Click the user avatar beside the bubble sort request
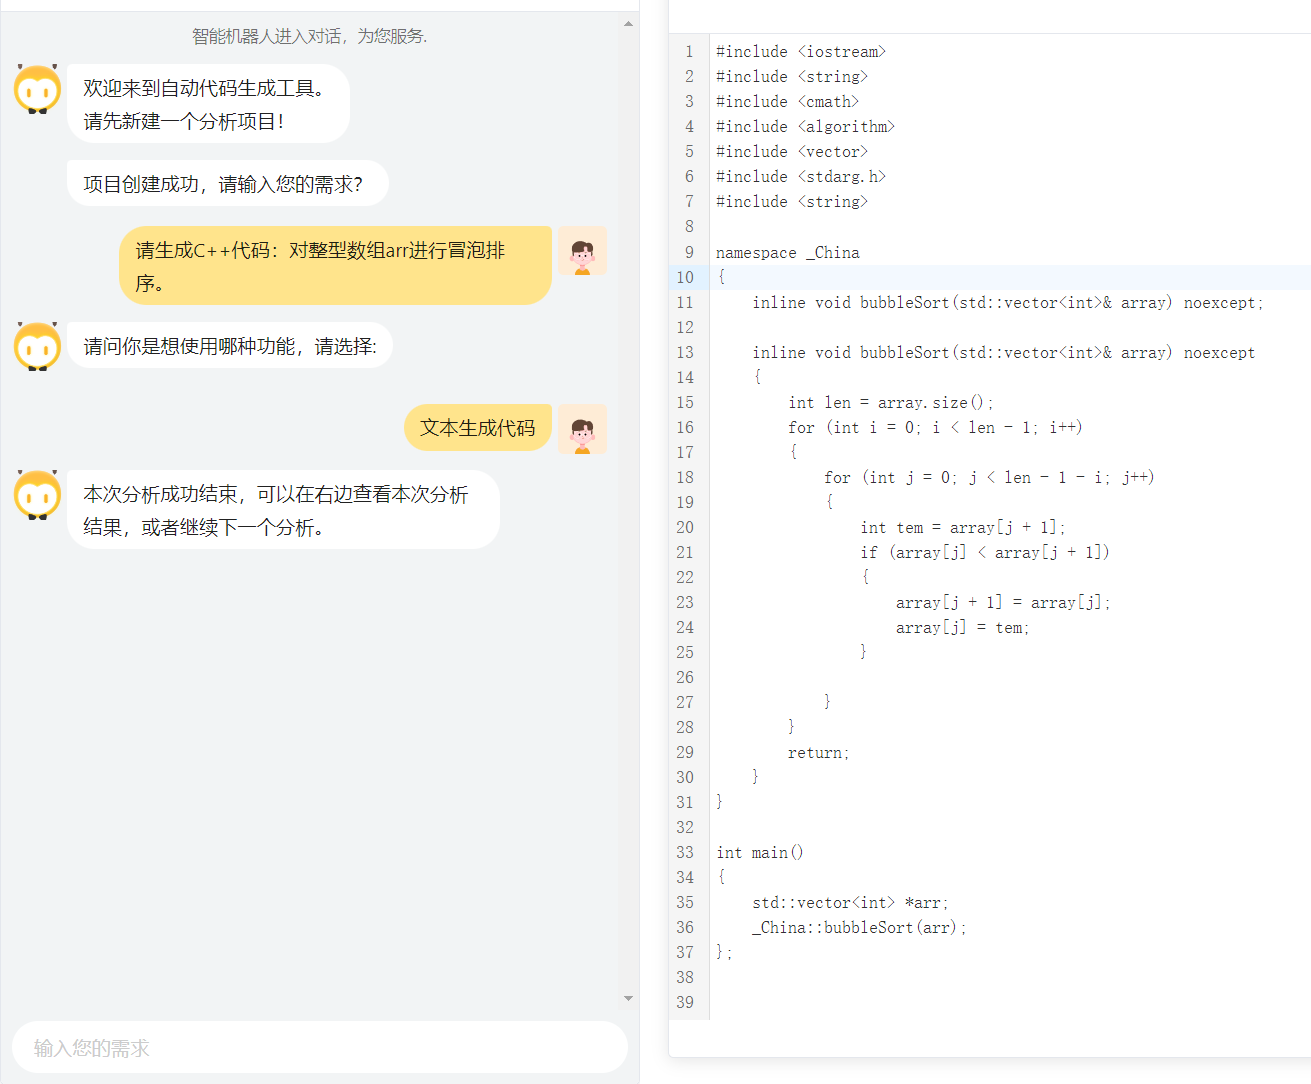Screen dimensions: 1311x1084 point(582,251)
